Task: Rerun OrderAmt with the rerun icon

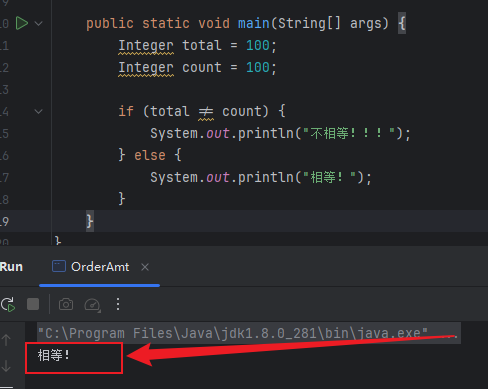Action: 8,304
